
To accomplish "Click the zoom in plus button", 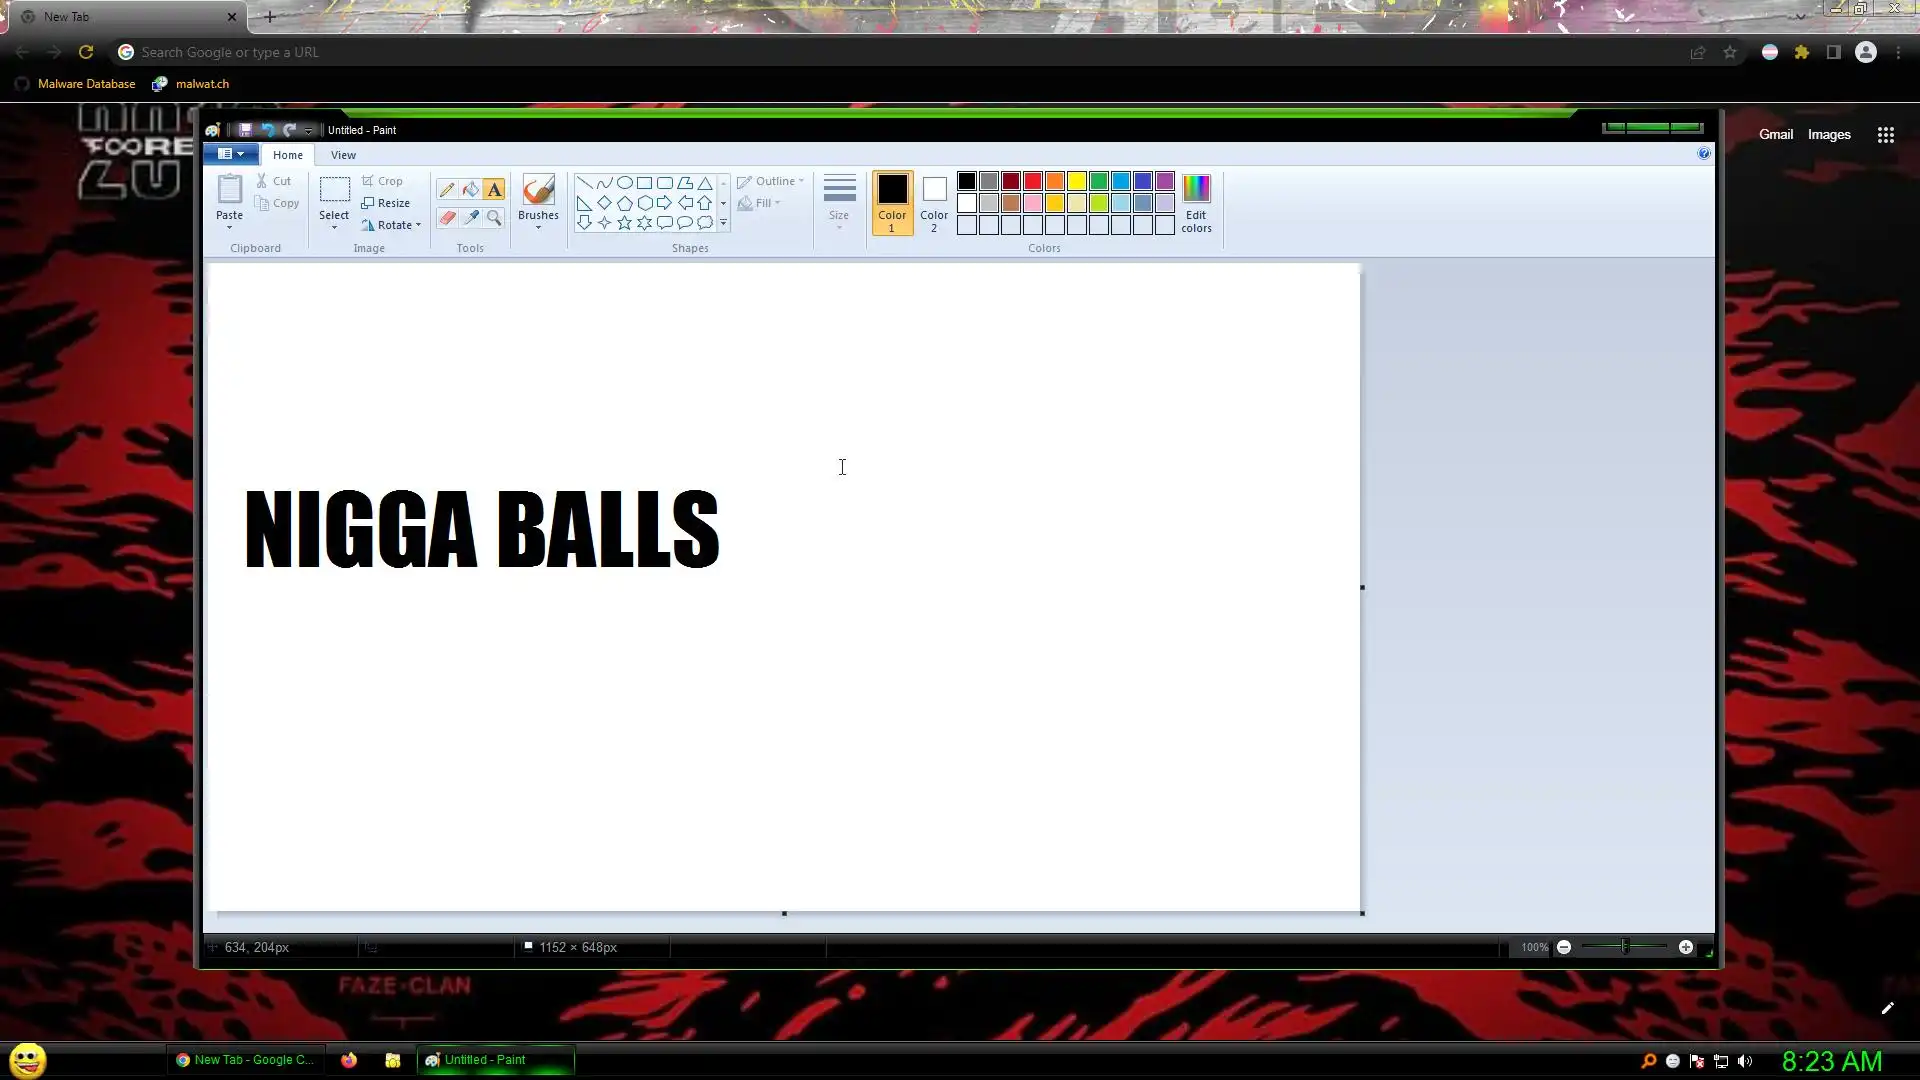I will coord(1686,947).
